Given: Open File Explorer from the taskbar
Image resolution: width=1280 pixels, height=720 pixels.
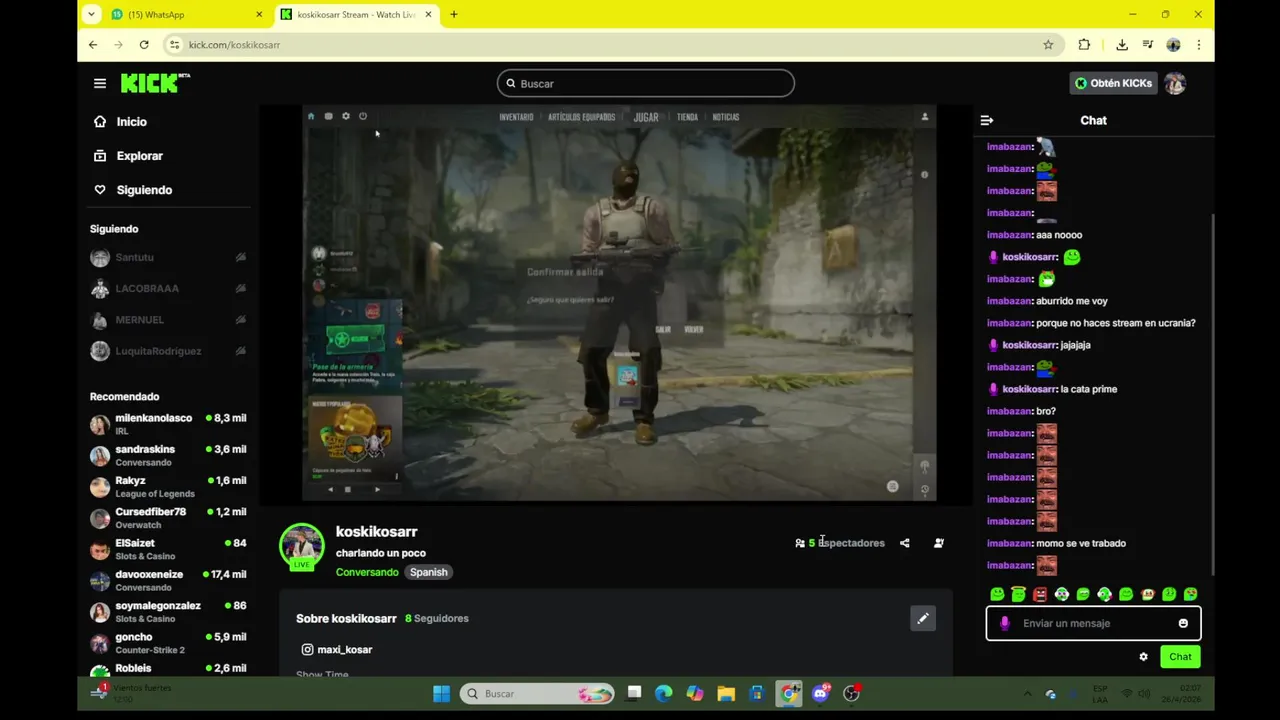Looking at the screenshot, I should [x=726, y=694].
